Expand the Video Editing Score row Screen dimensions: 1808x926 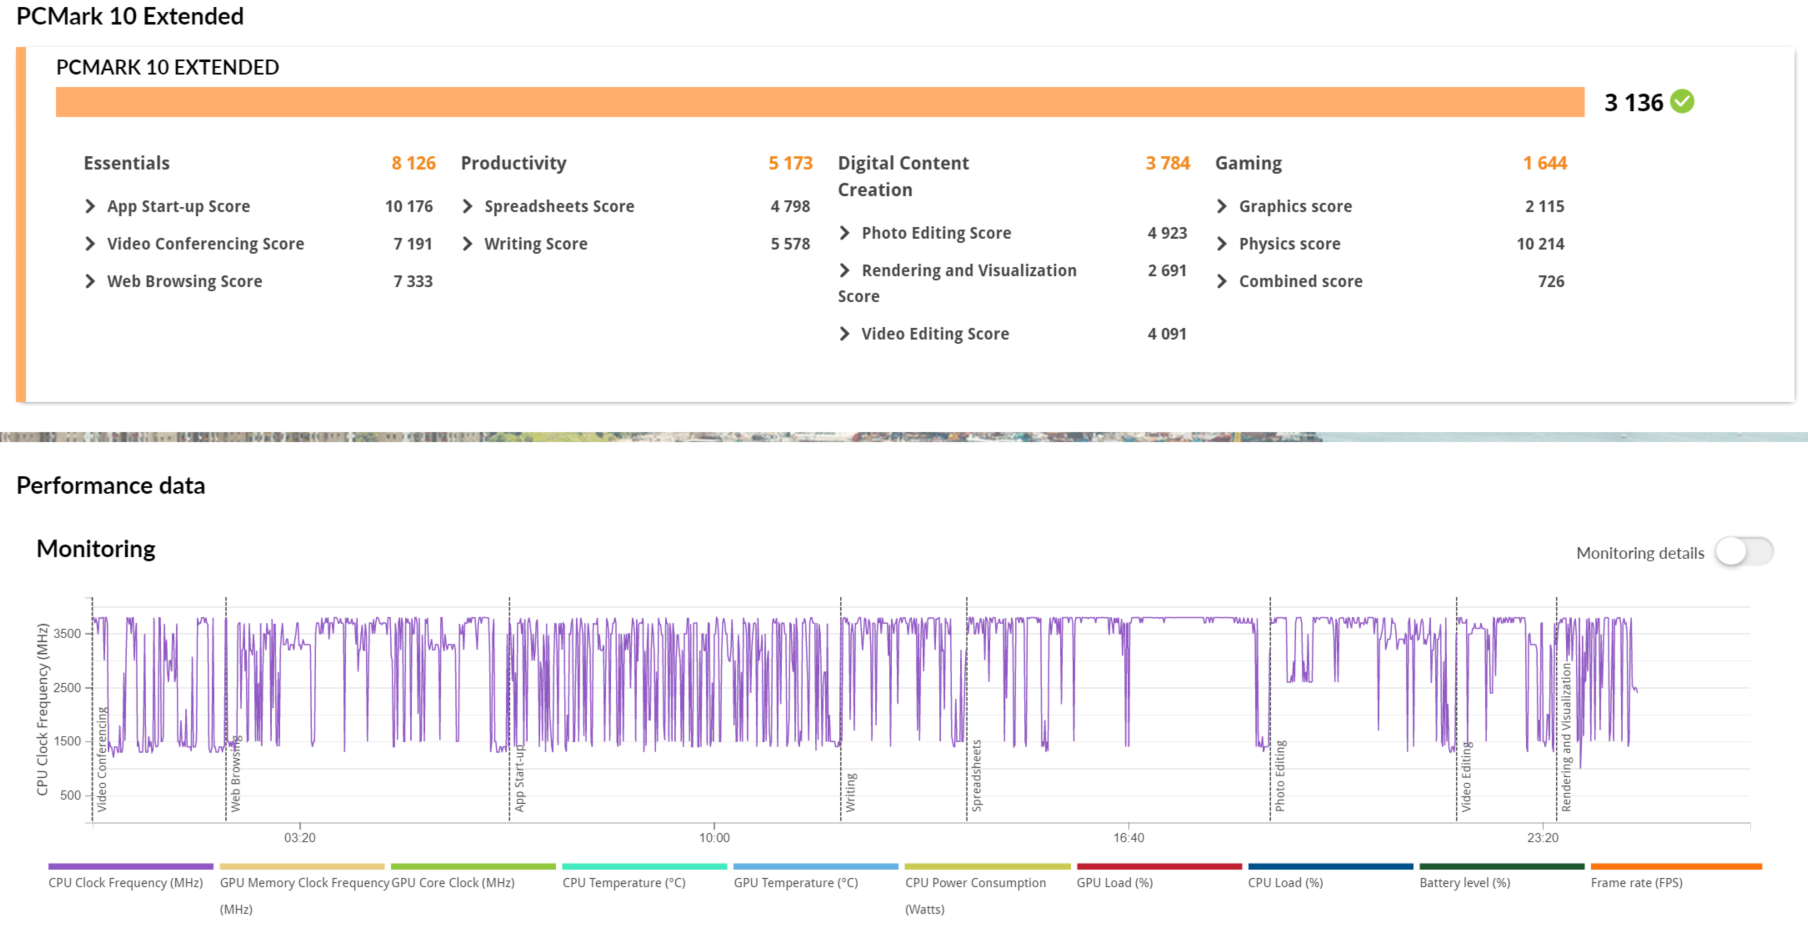tap(845, 334)
